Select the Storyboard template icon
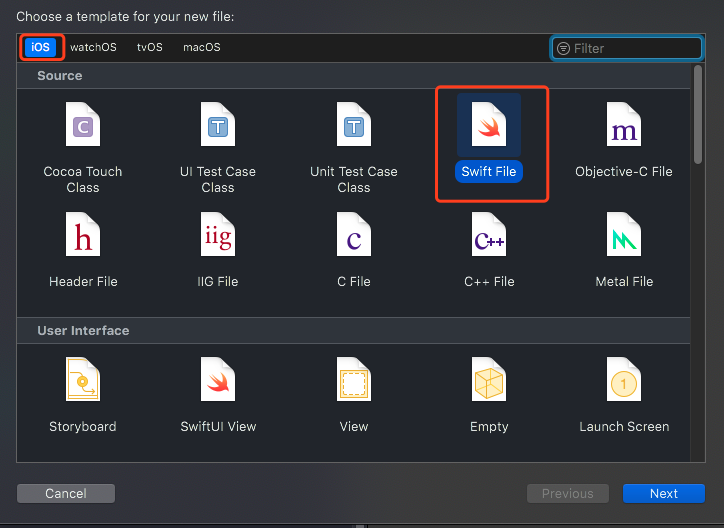The width and height of the screenshot is (724, 528). [83, 379]
